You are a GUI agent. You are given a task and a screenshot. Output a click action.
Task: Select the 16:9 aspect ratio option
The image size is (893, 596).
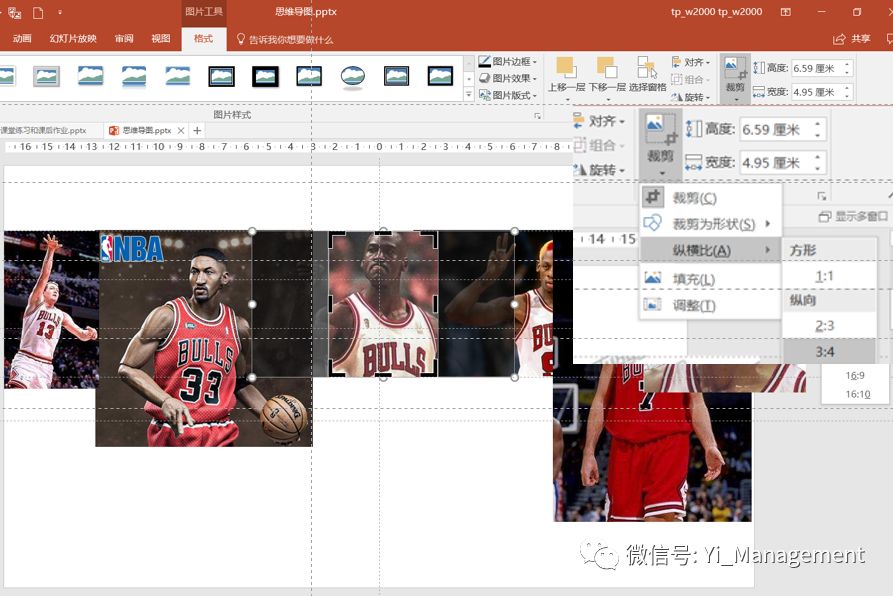pos(855,375)
